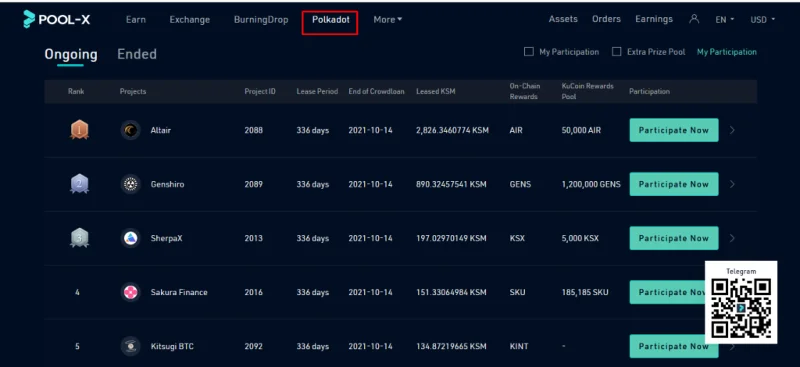Open the USD currency dropdown
This screenshot has width=800, height=367.
coord(763,19)
